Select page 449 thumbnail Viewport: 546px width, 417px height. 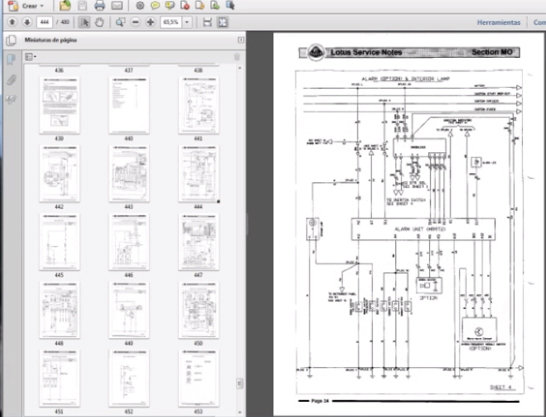point(129,310)
